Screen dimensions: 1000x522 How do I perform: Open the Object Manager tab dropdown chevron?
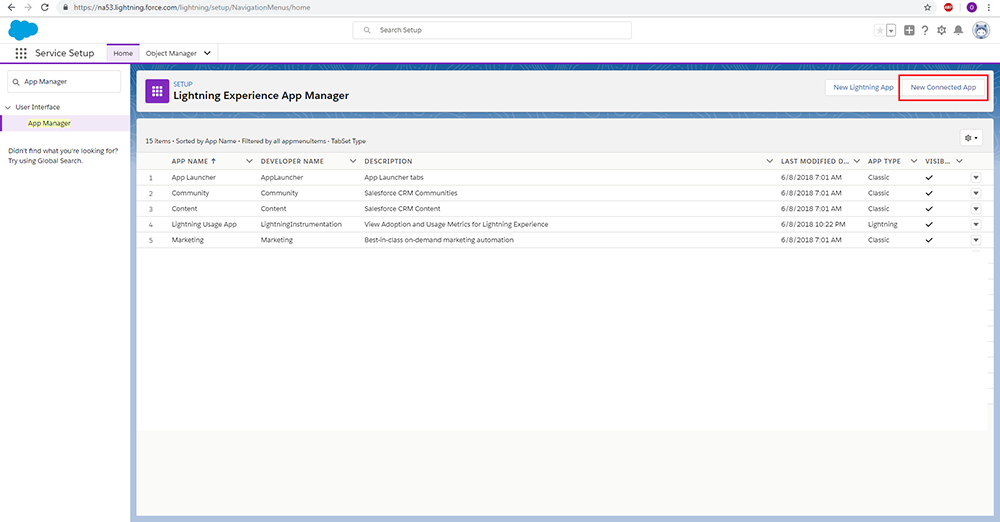coord(207,54)
